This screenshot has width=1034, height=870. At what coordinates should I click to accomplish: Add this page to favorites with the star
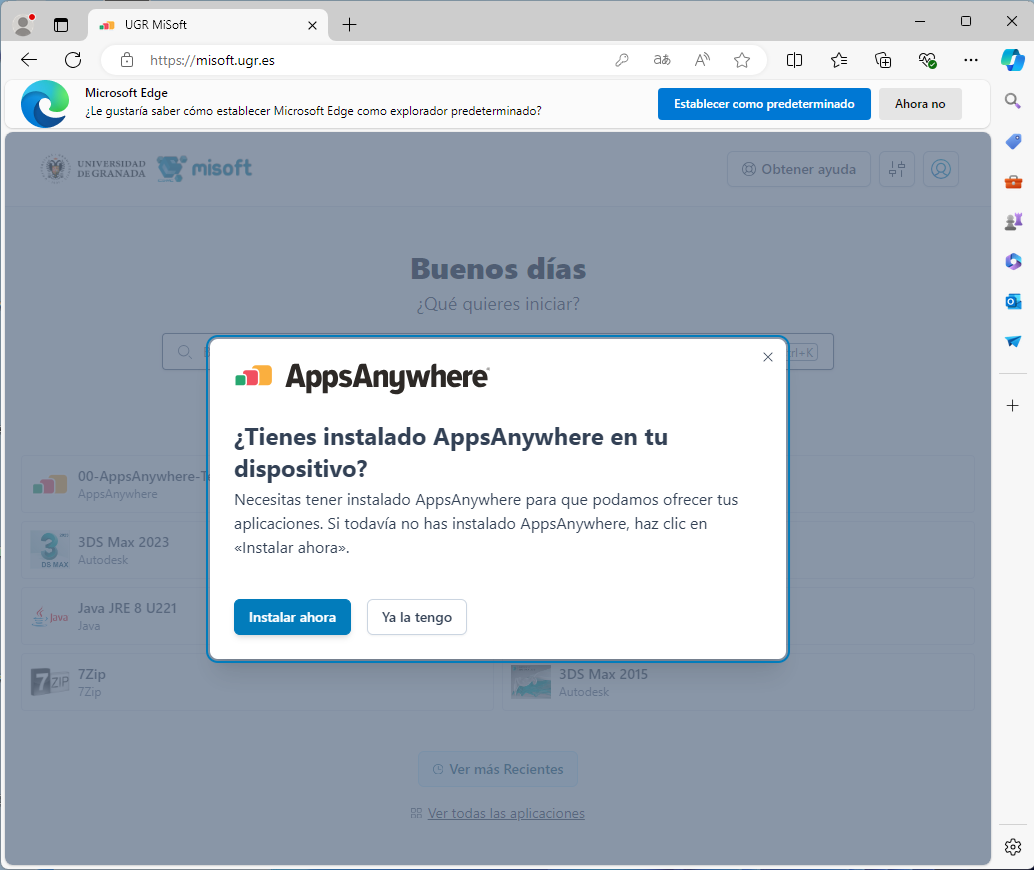tap(742, 60)
